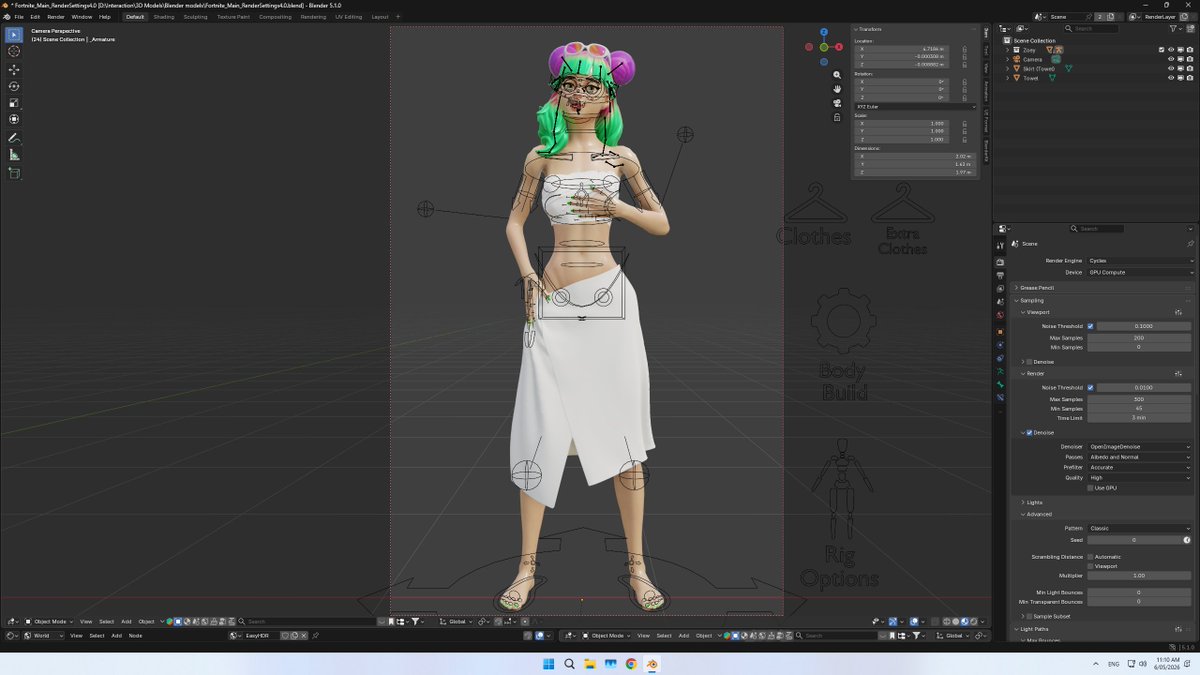1200x675 pixels.
Task: Toggle Render Noise Threshold checkbox
Action: (1090, 388)
